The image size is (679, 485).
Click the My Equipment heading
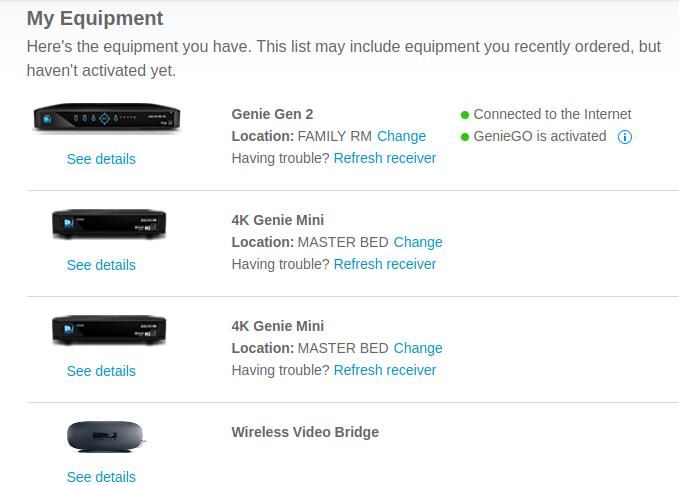(95, 19)
